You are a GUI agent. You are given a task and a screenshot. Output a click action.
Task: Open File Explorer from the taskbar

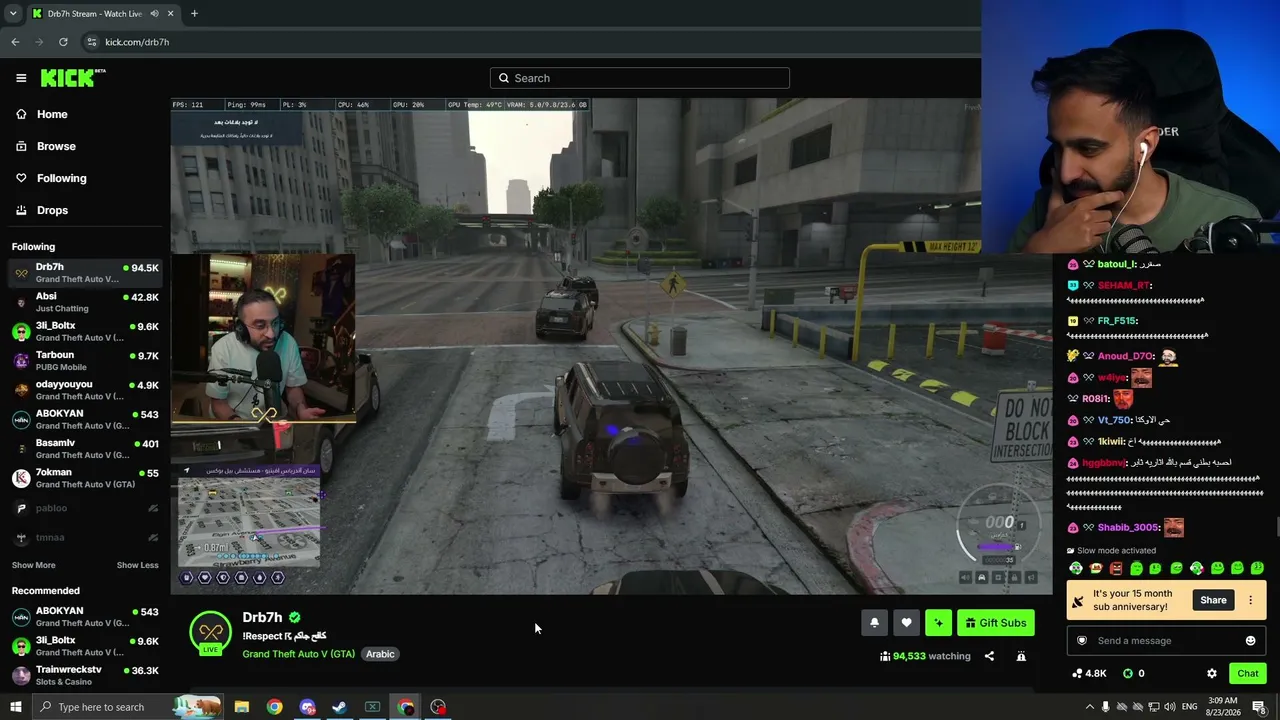242,707
